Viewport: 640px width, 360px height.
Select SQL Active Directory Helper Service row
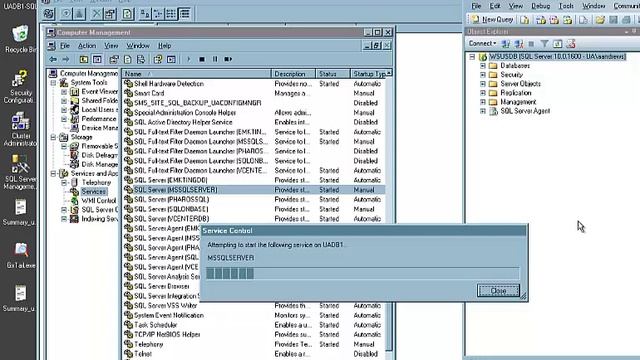tap(254, 122)
